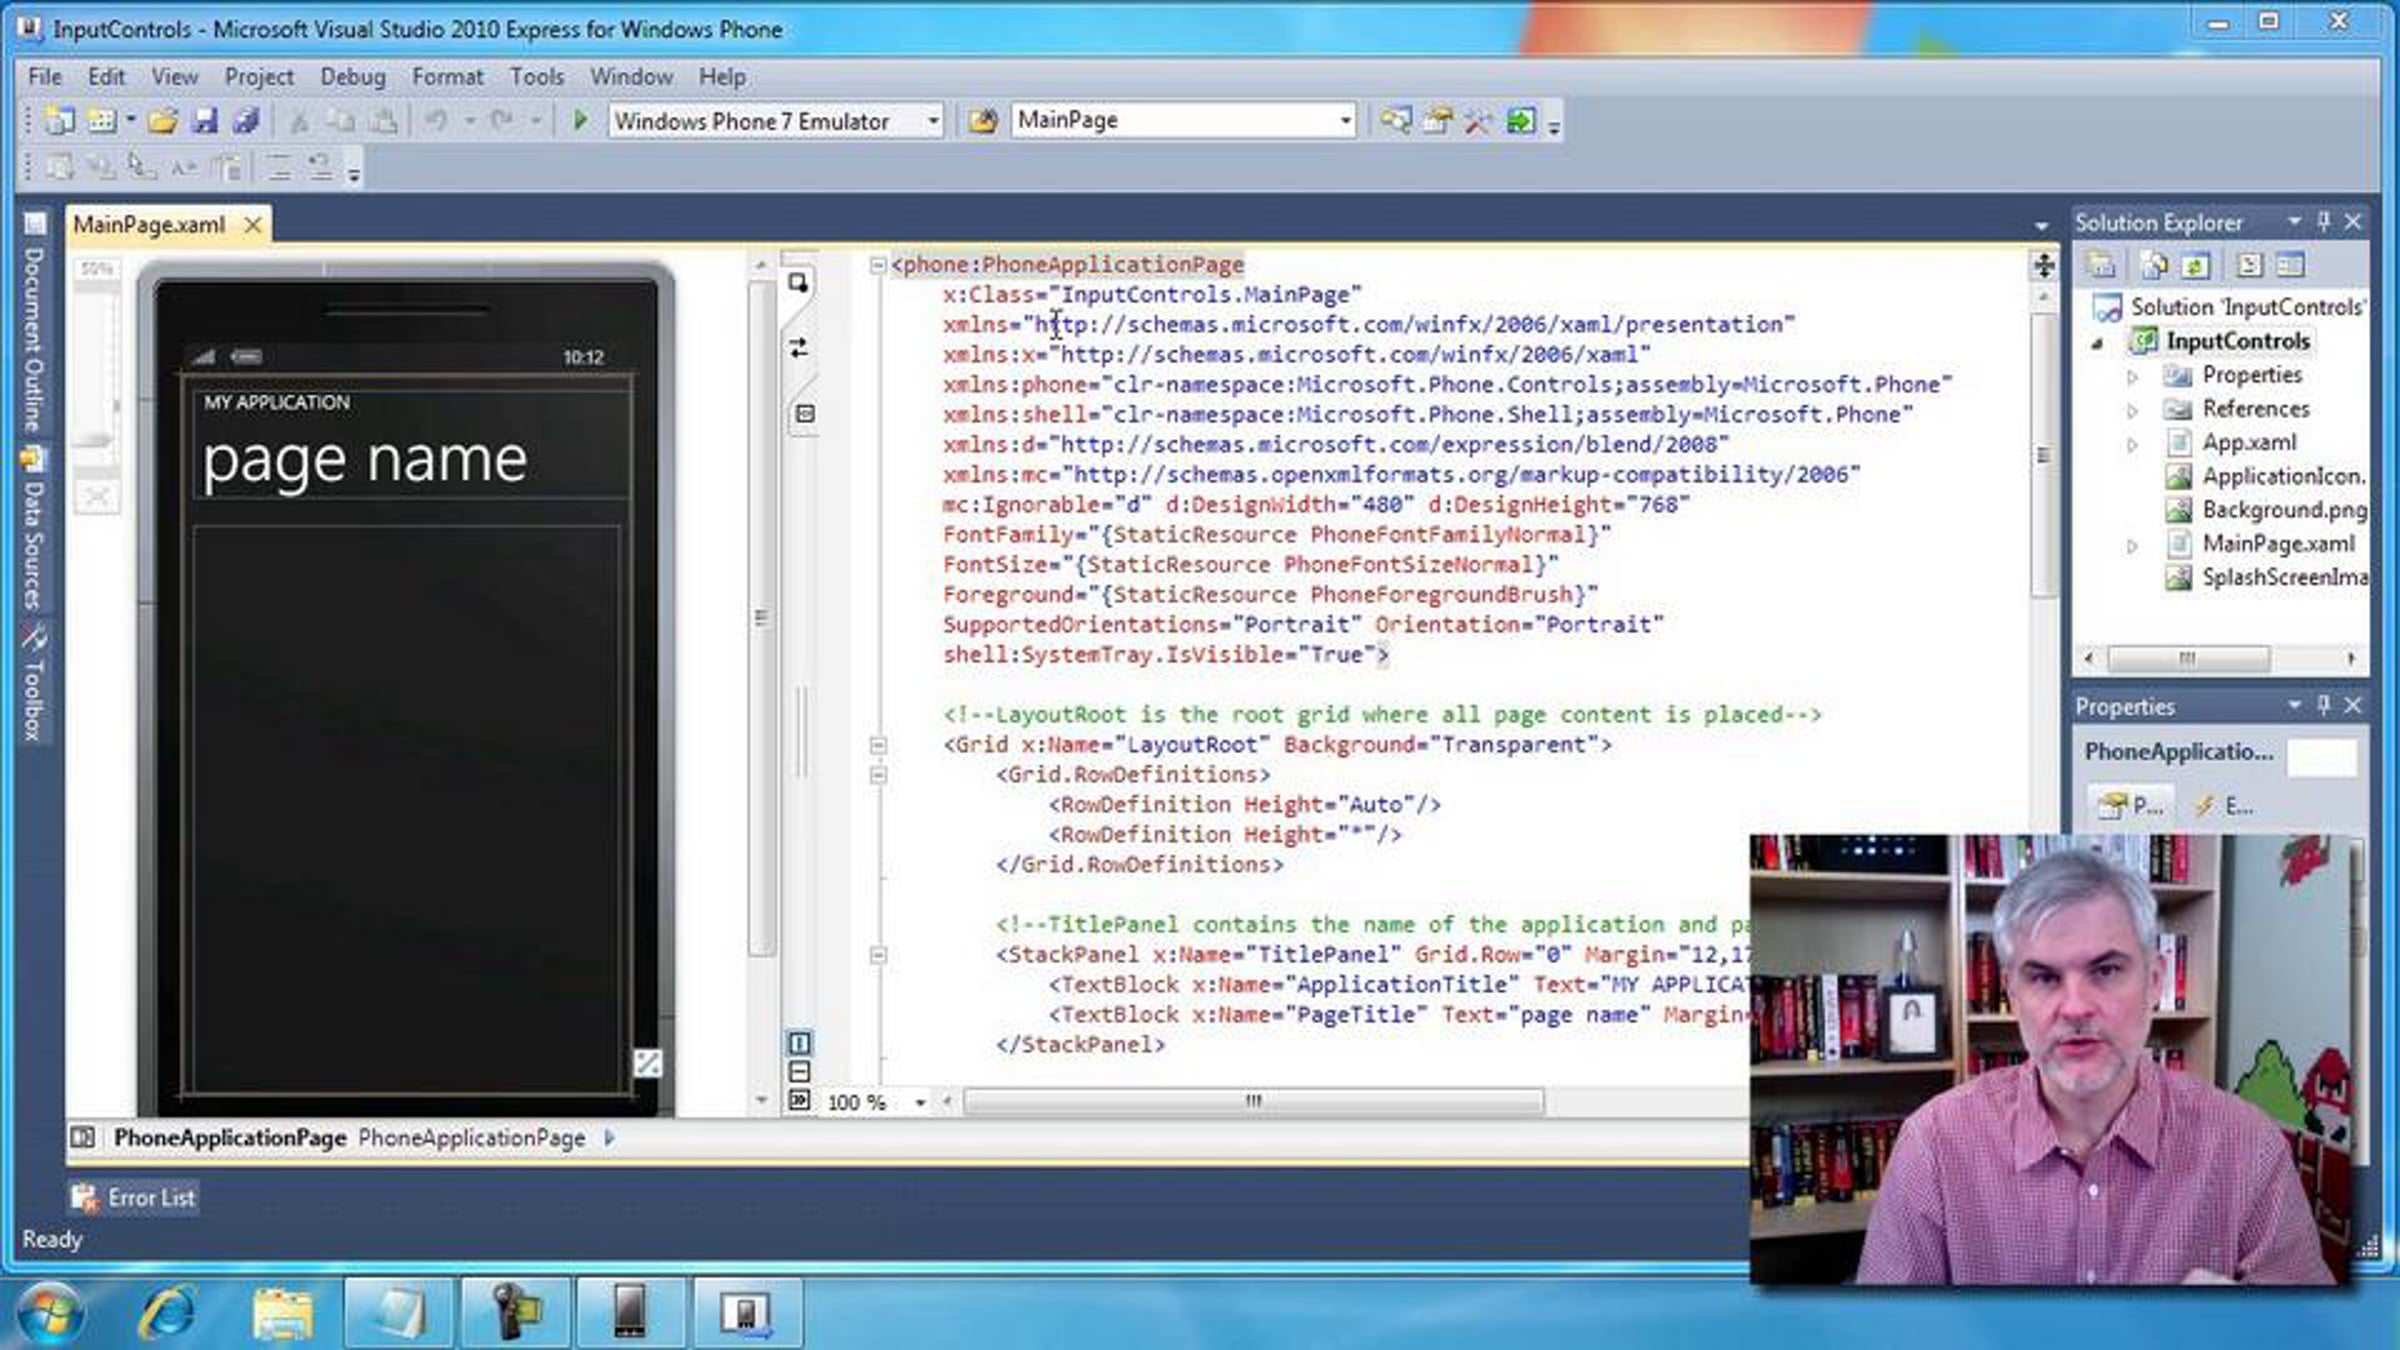
Task: Open the Properties Window toolbar icon
Action: 1438,121
